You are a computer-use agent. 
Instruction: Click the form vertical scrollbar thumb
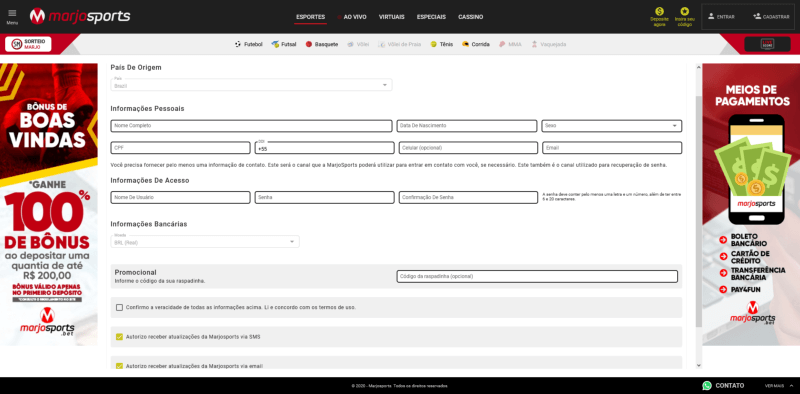pos(698,211)
